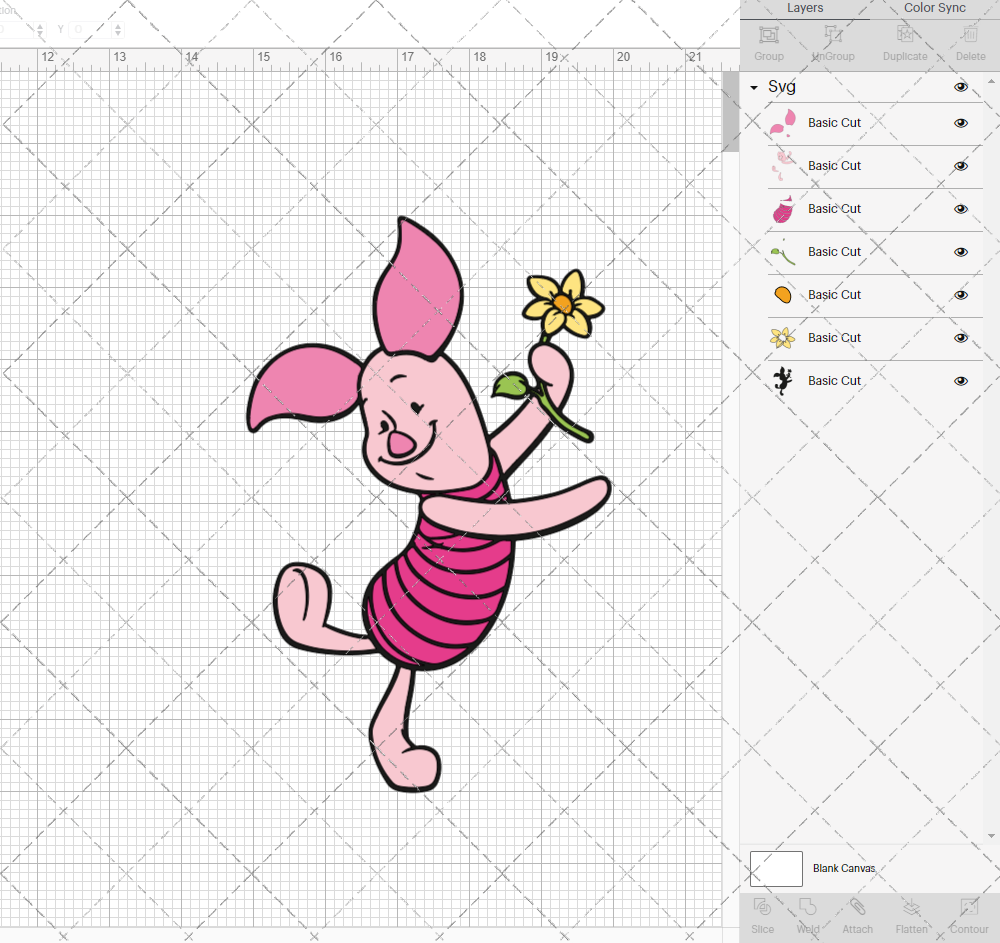This screenshot has width=1000, height=943.
Task: Select the black silhouette layer thumbnail
Action: 783,381
